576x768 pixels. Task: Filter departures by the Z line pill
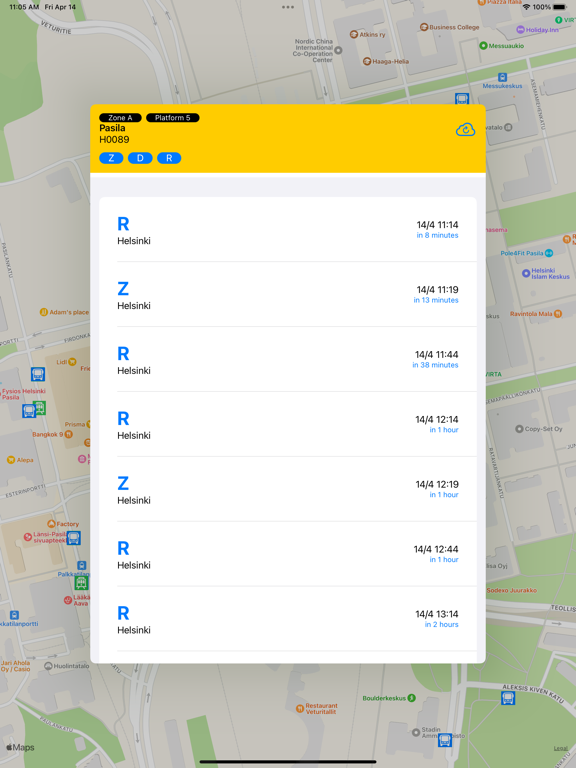[x=111, y=158]
